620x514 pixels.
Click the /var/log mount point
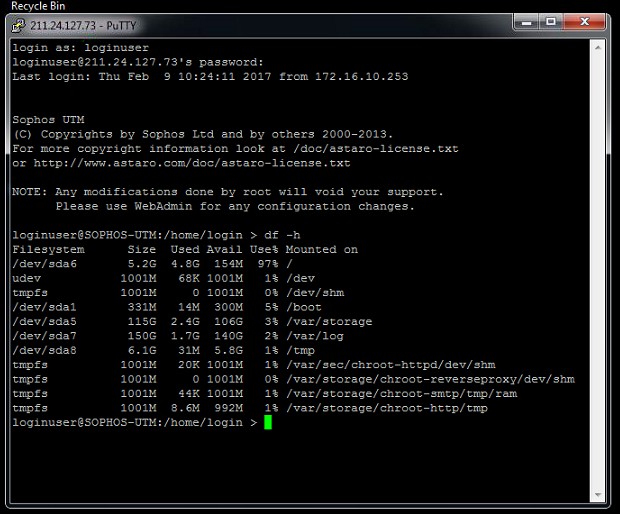[x=315, y=336]
